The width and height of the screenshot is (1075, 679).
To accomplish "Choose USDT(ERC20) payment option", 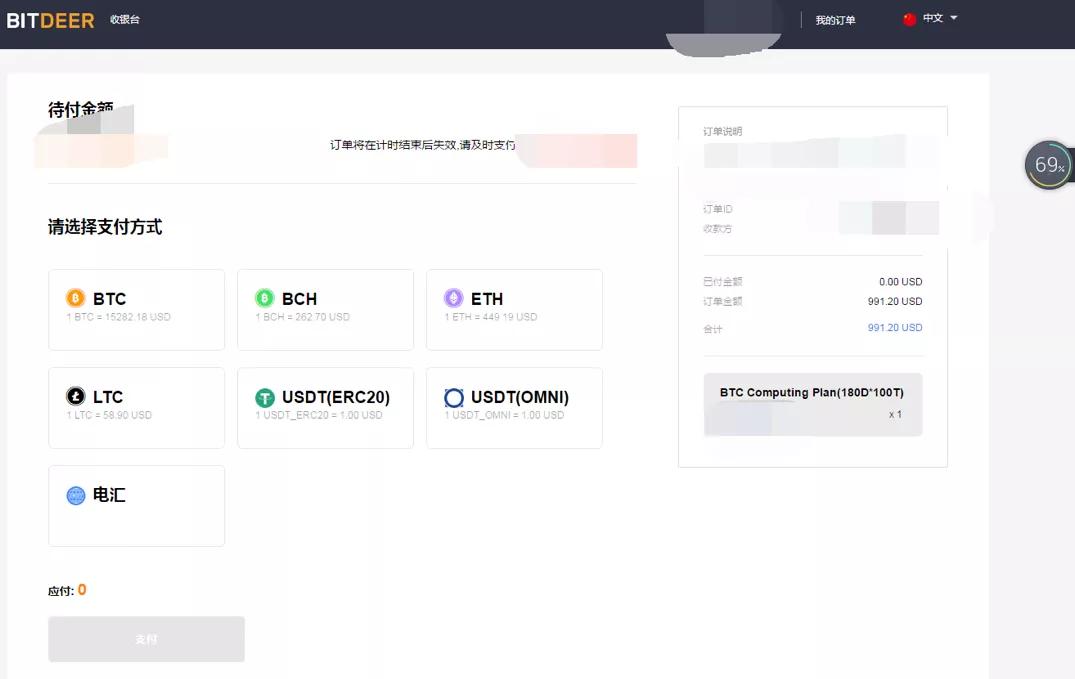I will pyautogui.click(x=326, y=408).
